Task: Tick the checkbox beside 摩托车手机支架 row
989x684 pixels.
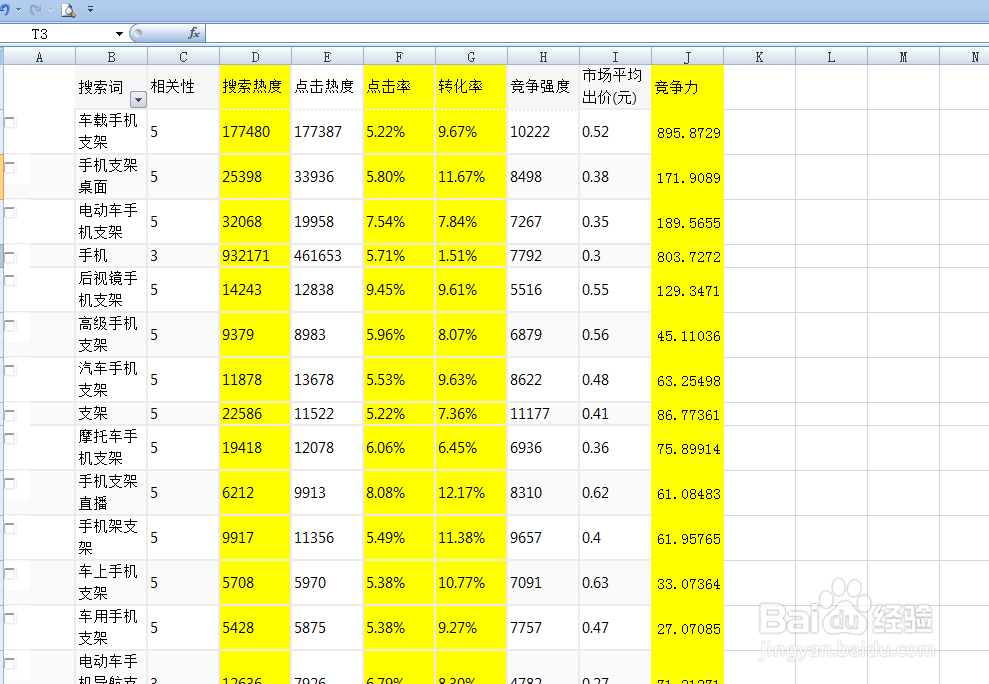Action: click(x=9, y=438)
